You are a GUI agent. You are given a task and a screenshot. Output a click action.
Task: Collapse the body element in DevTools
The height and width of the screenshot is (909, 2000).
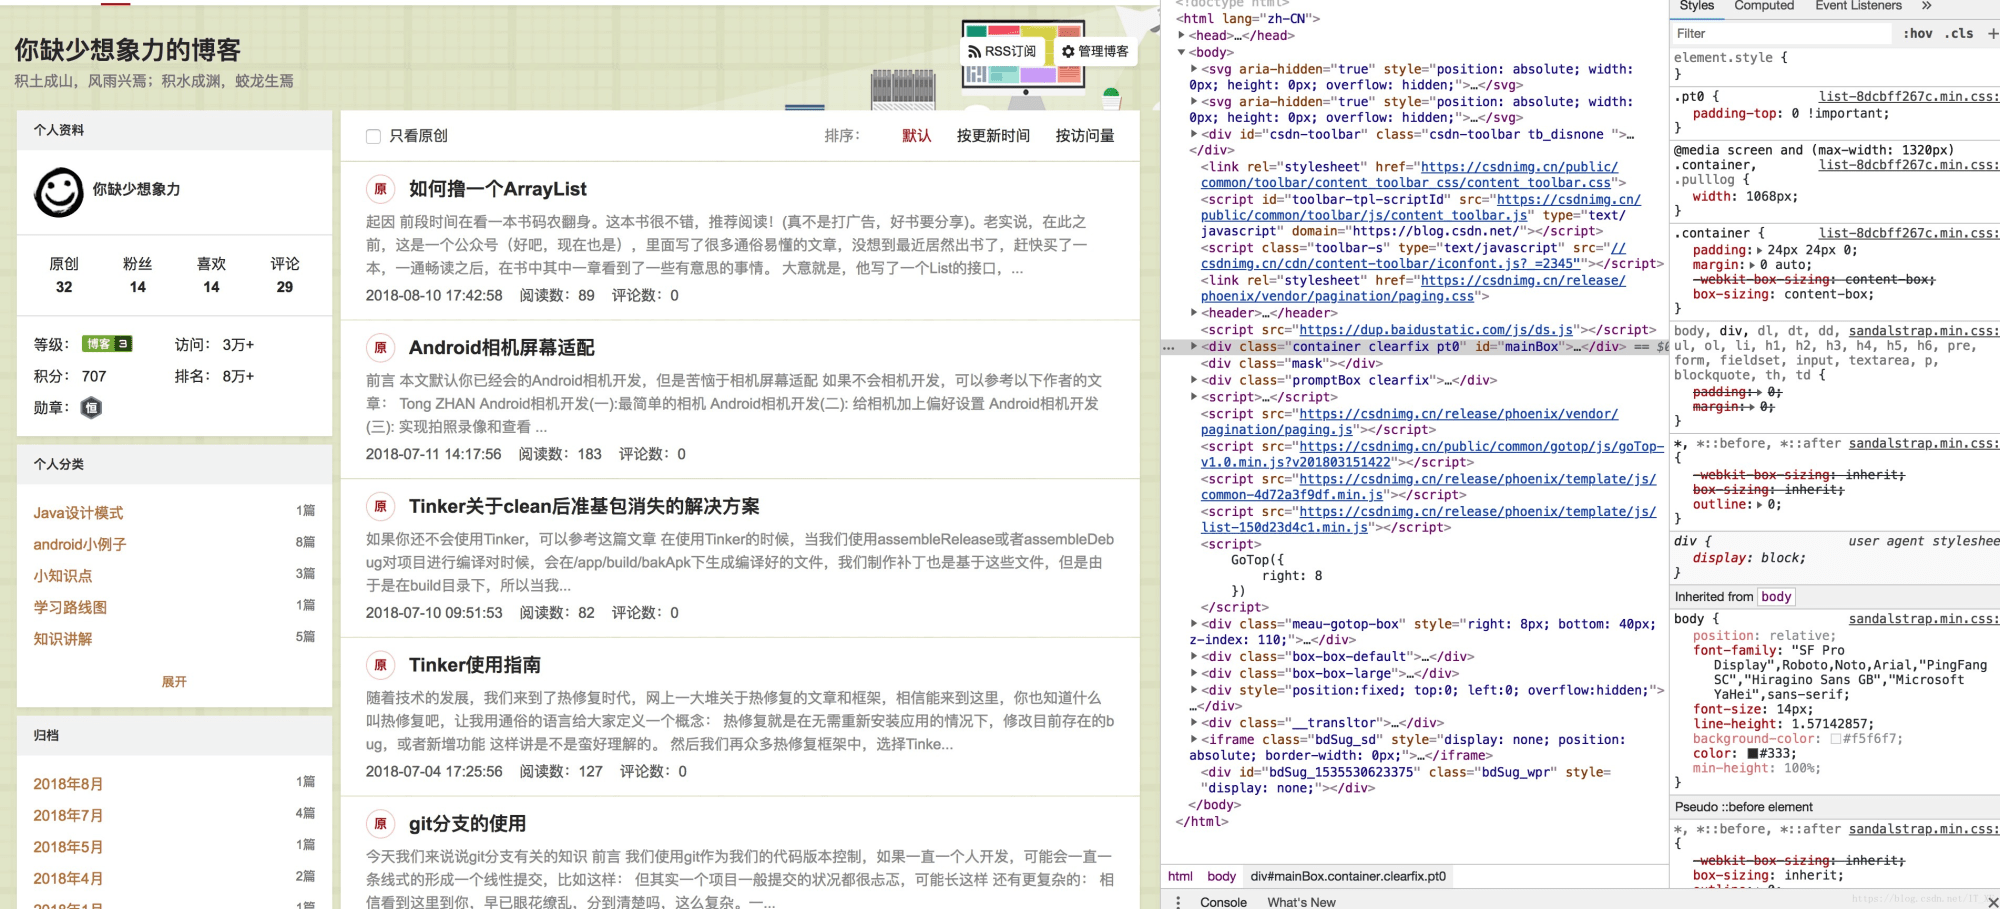1182,52
